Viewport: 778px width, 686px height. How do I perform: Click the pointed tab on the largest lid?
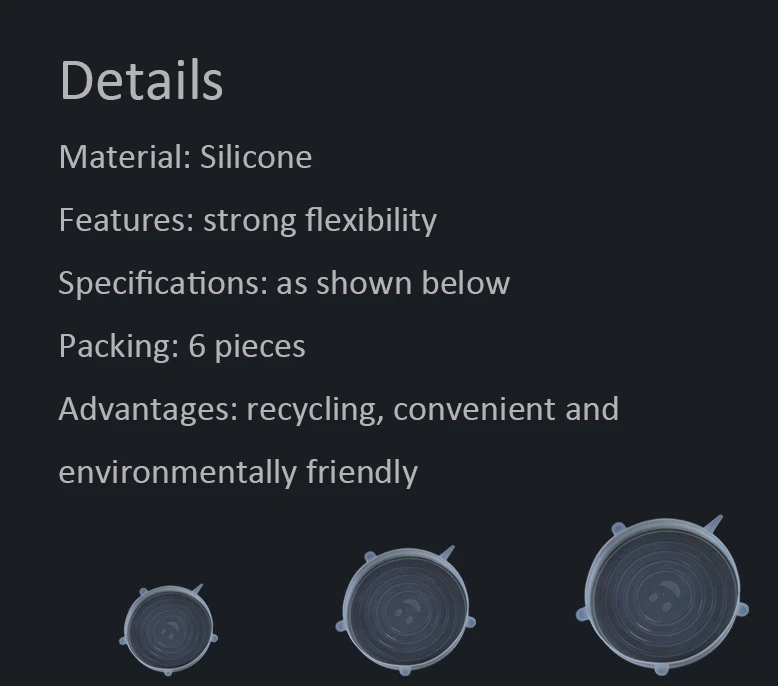[715, 523]
